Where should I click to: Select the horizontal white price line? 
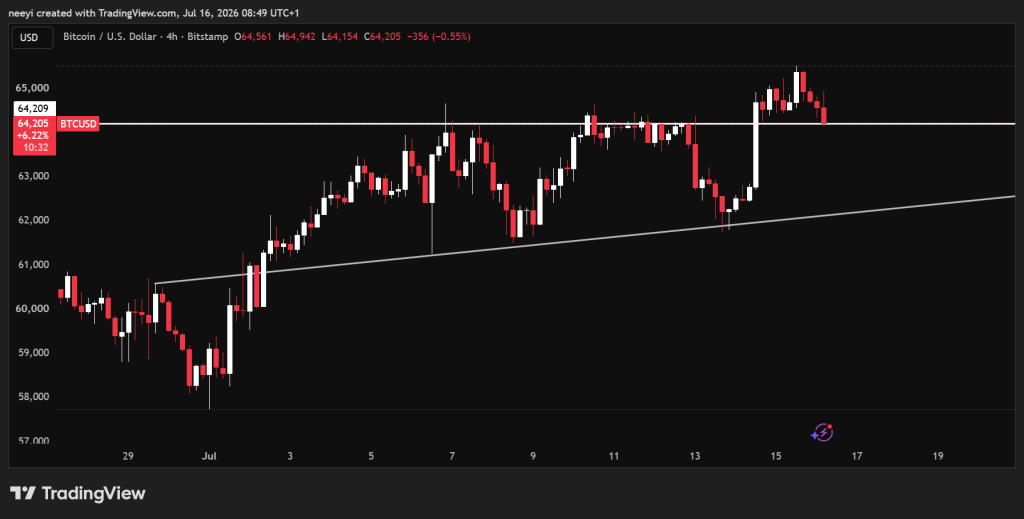536,123
